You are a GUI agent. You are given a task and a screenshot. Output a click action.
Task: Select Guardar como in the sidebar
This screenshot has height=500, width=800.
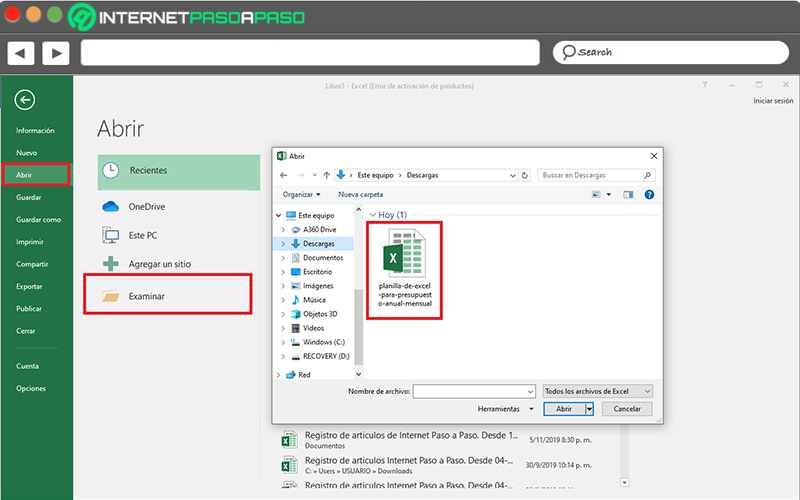tap(38, 219)
